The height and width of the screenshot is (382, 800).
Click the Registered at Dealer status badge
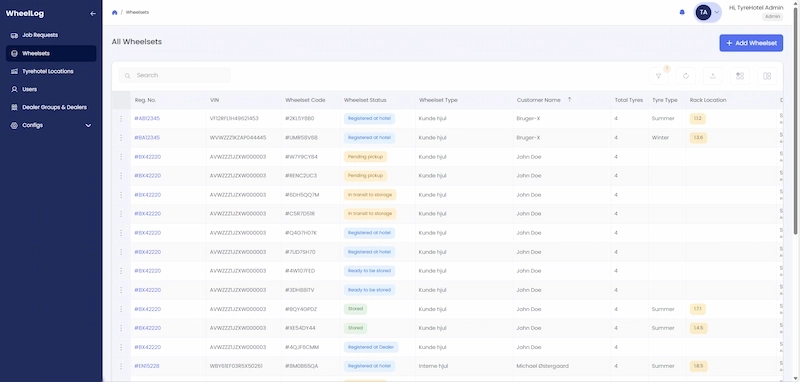(371, 347)
